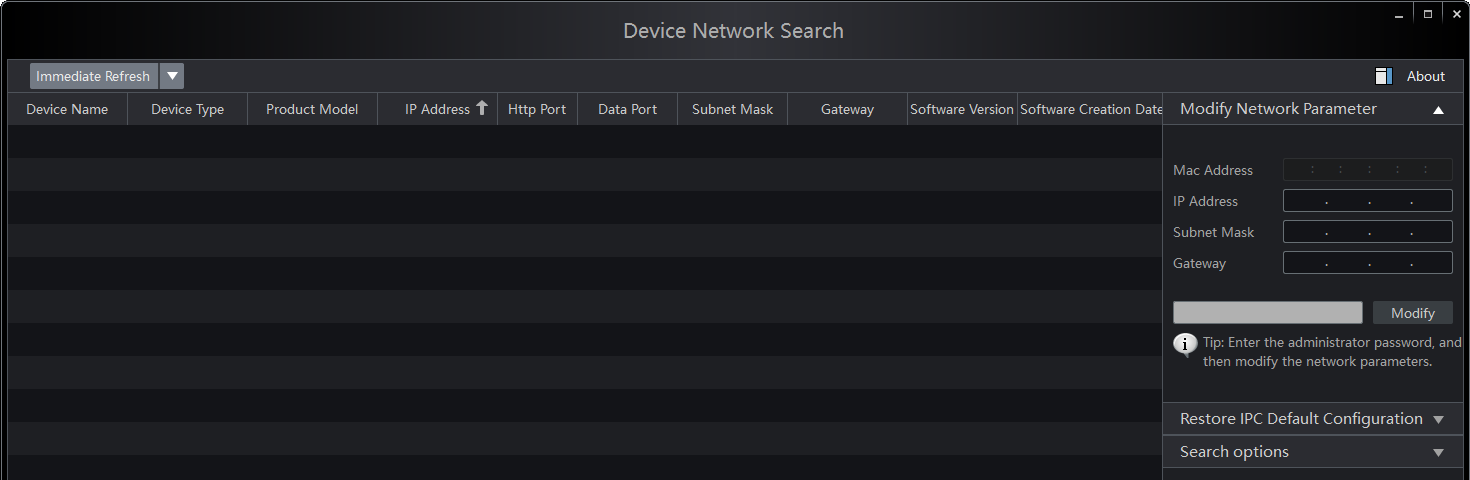1470x480 pixels.
Task: Open the About link
Action: [1425, 76]
